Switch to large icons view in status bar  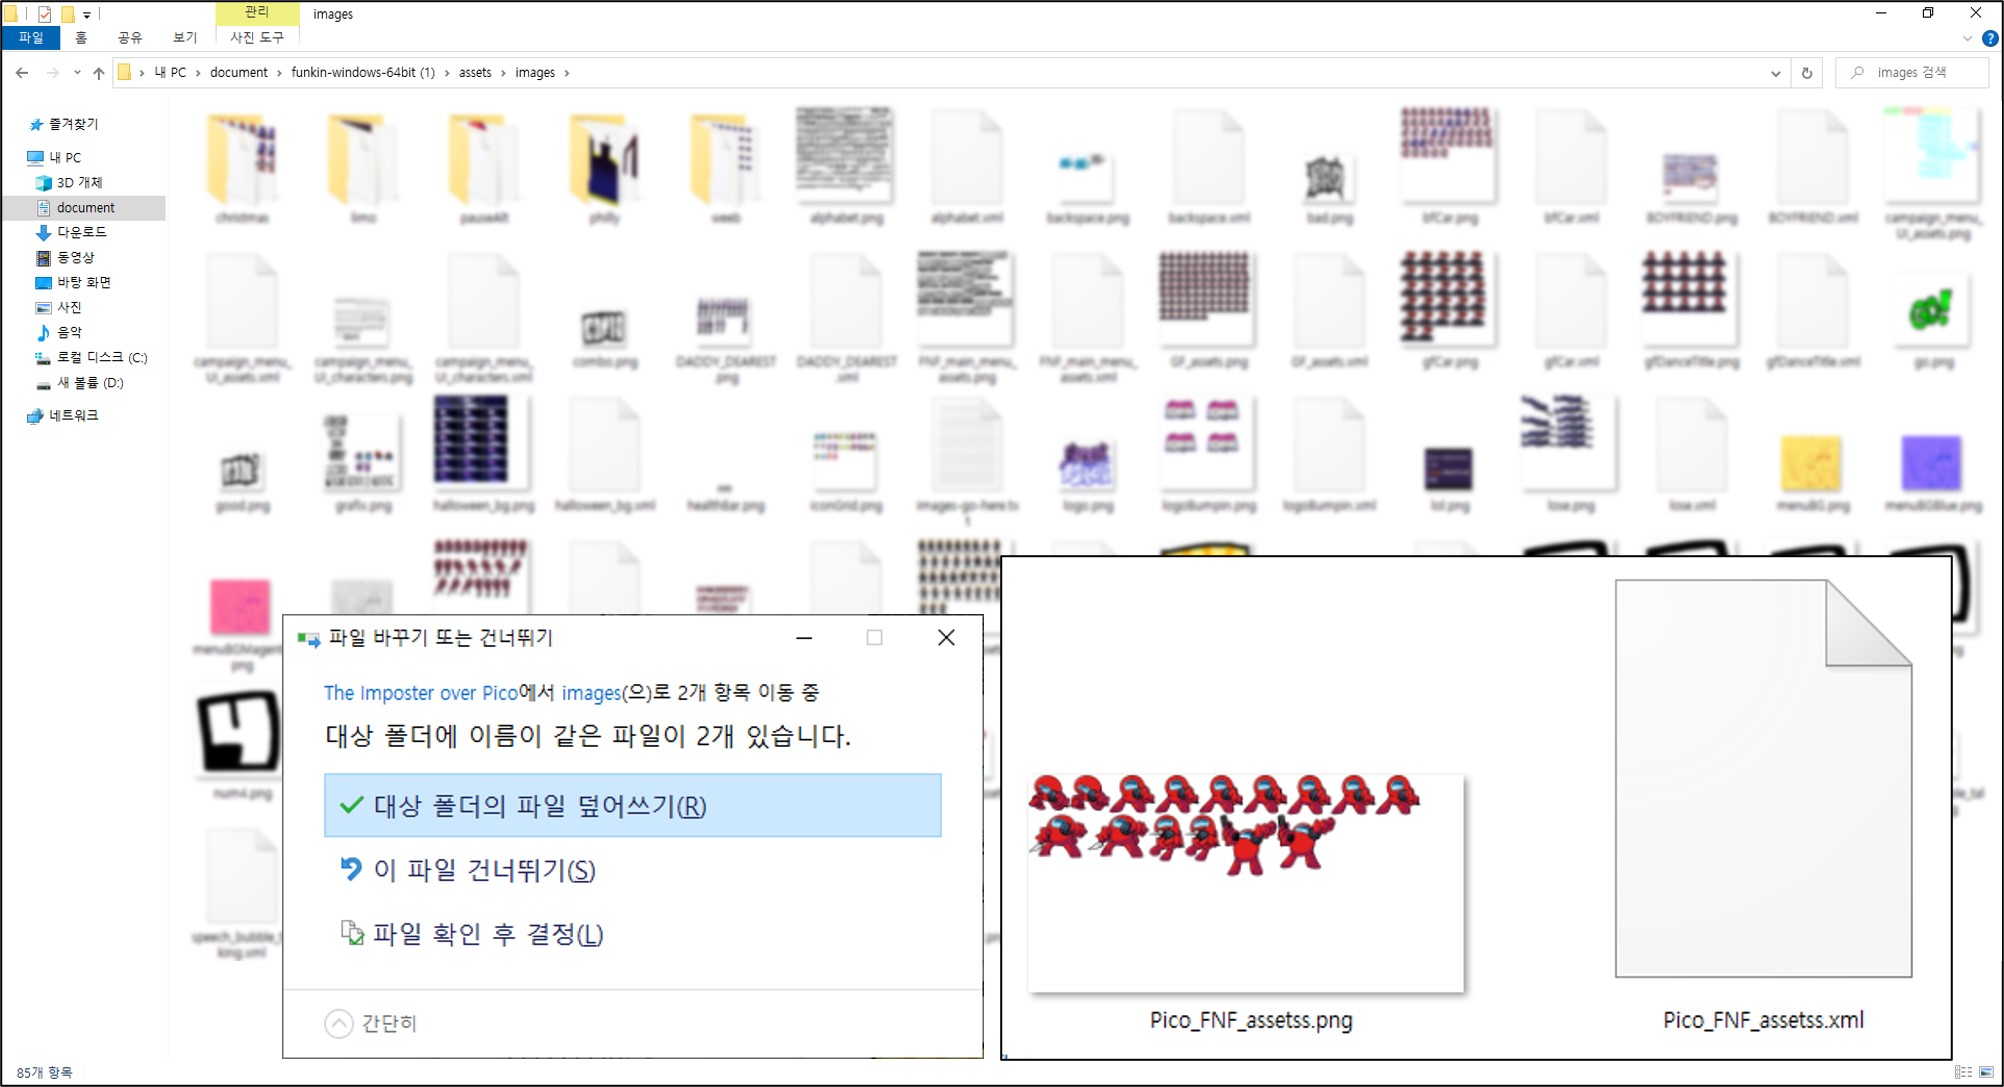[x=1986, y=1072]
